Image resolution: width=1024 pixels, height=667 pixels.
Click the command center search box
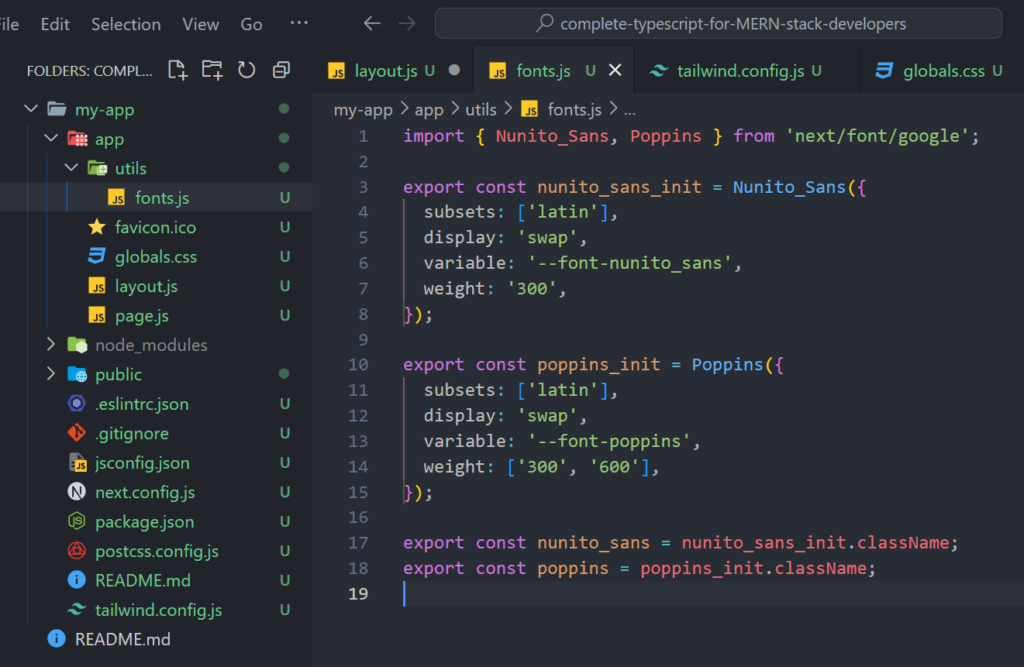[718, 23]
